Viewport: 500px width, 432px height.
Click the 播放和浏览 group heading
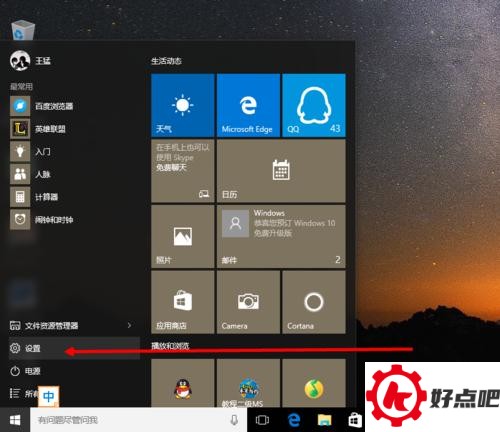170,346
